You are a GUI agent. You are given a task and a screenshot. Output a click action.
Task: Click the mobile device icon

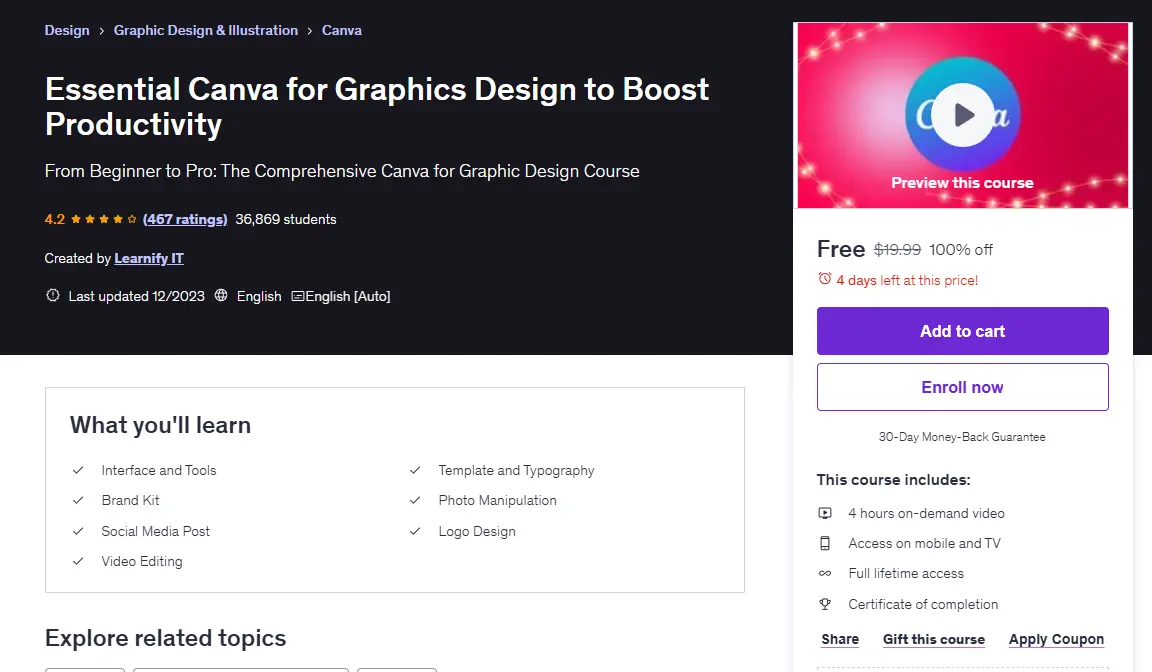click(825, 543)
